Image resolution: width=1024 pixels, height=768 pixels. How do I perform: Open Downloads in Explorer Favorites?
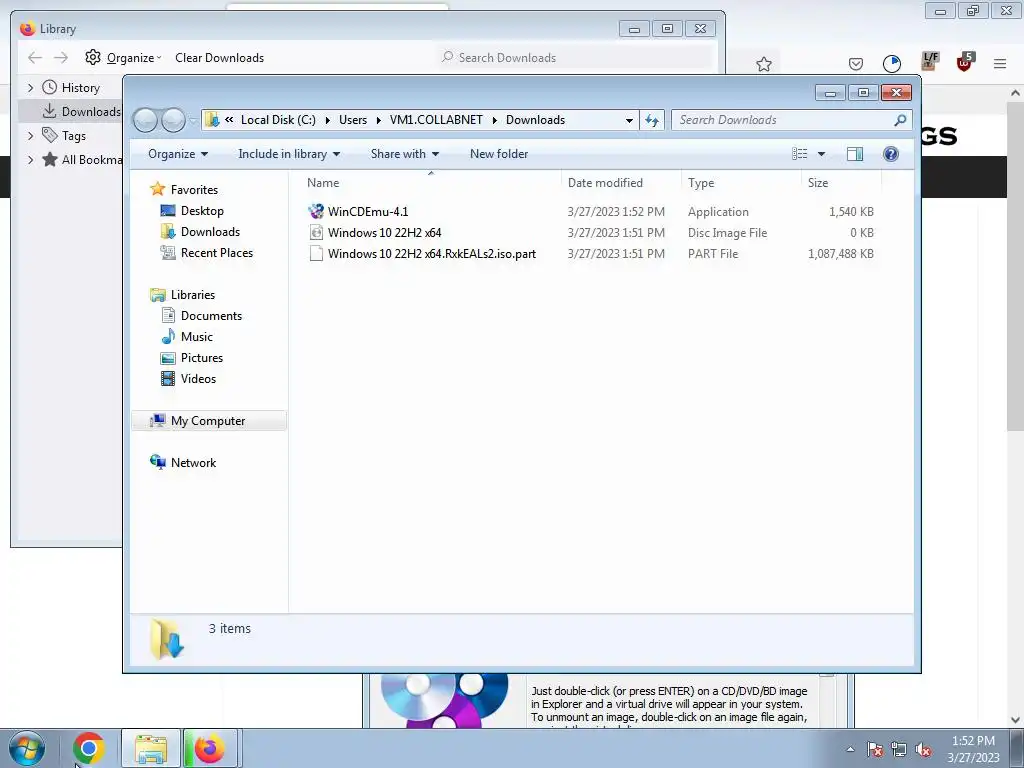[210, 232]
